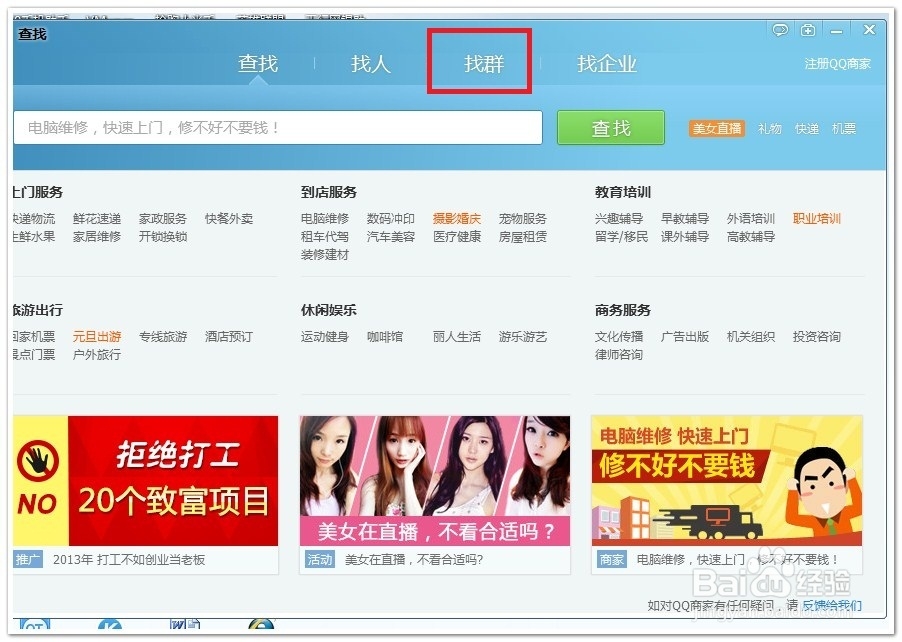Screen dimensions: 902x642
Task: Switch to the 找人 tab
Action: [371, 63]
